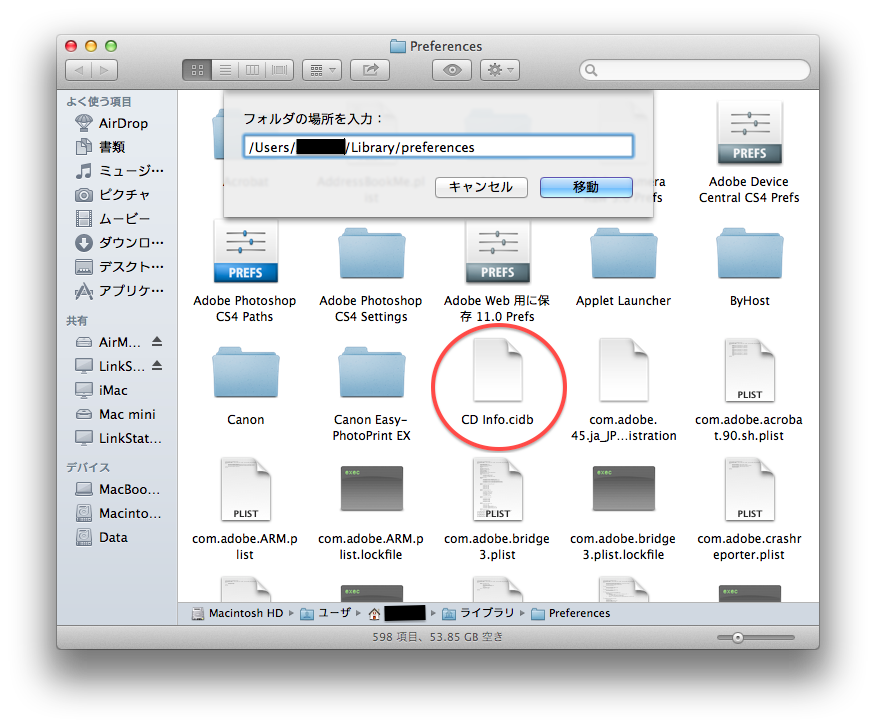Click the Finder search field
The image size is (876, 728).
point(695,70)
